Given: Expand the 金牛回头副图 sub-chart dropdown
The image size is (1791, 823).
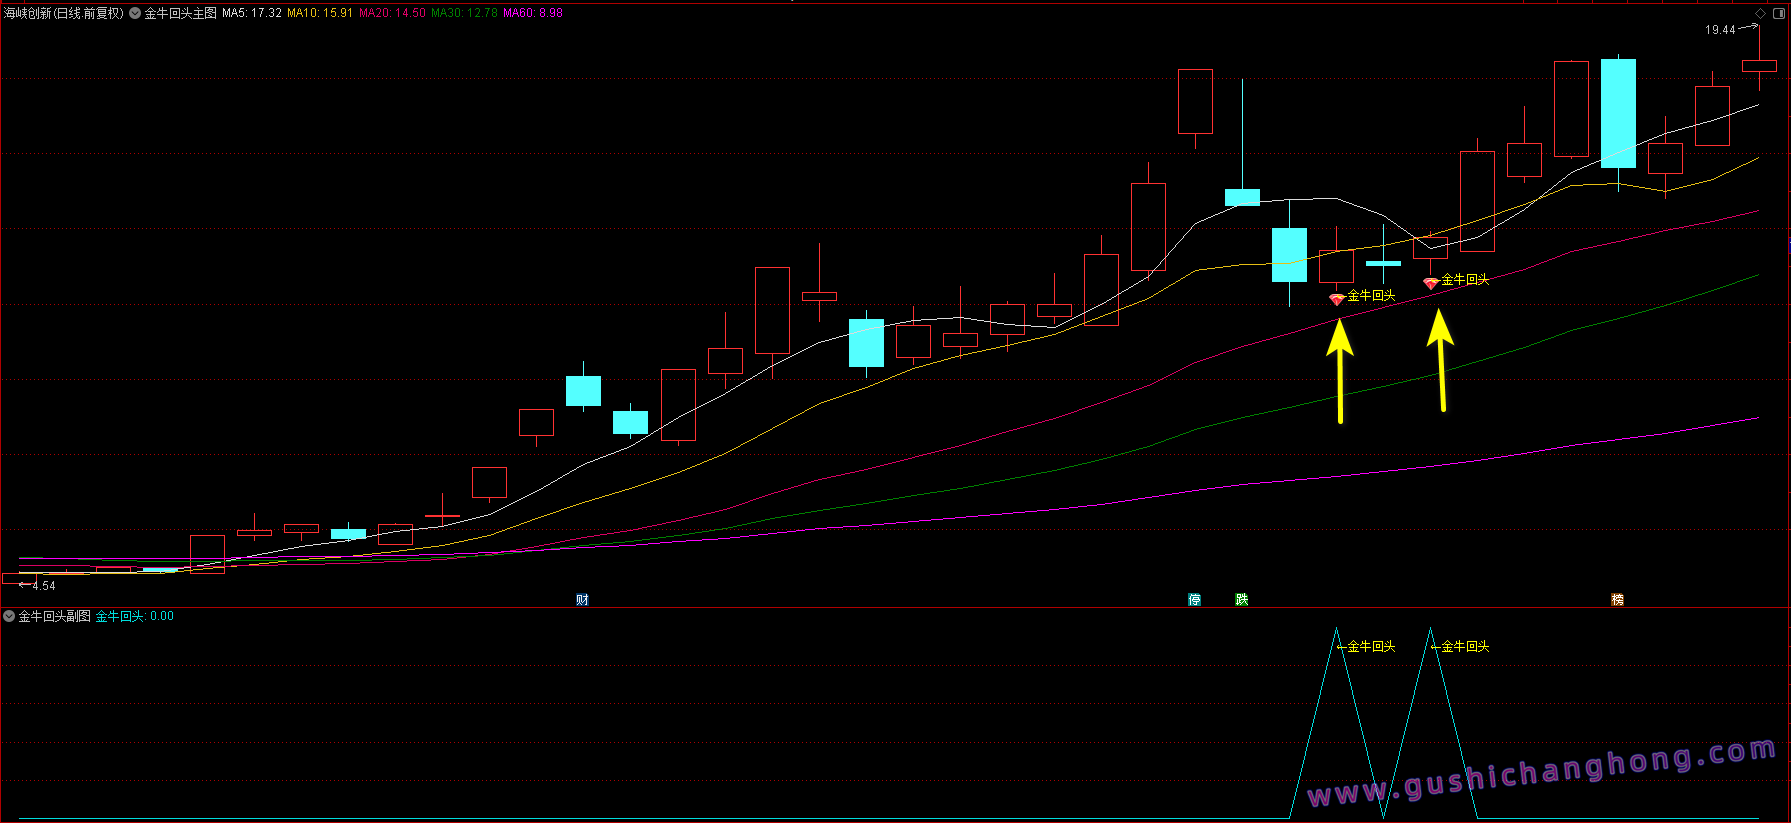Looking at the screenshot, I should click(9, 616).
